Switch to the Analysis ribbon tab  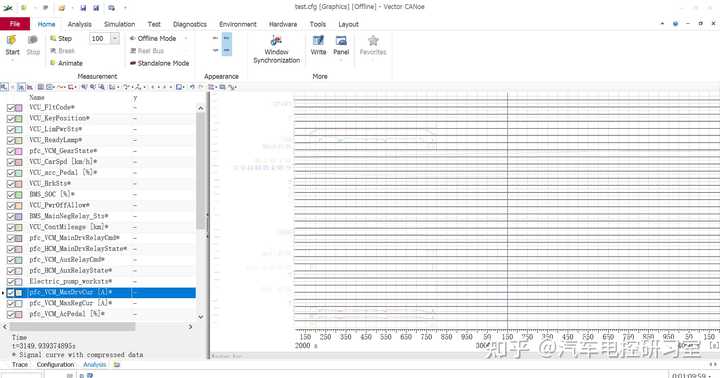click(x=79, y=24)
